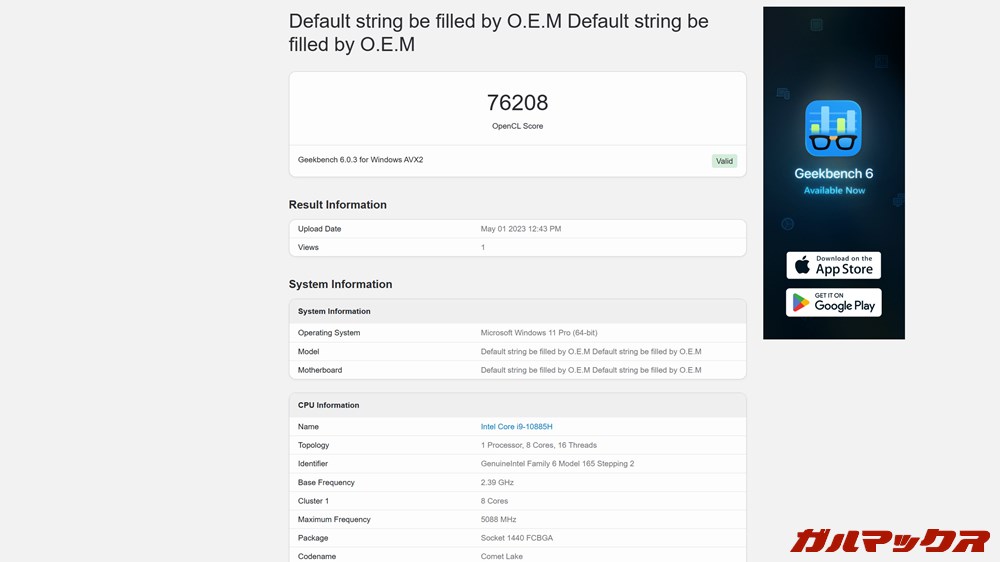Select the 76208 OpenCL score number
Image resolution: width=1000 pixels, height=562 pixels.
click(517, 103)
